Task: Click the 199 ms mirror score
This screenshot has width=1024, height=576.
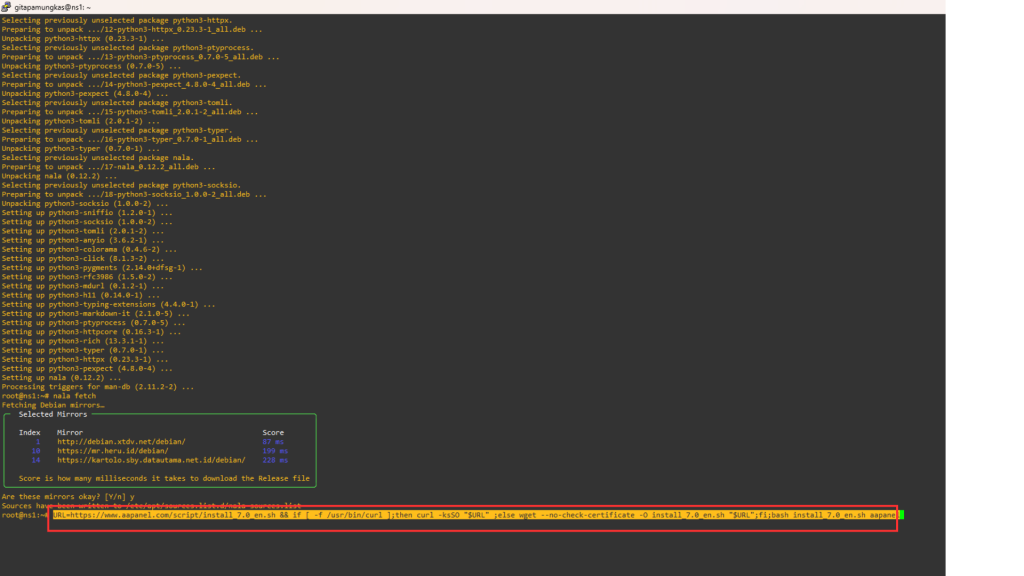Action: [275, 451]
